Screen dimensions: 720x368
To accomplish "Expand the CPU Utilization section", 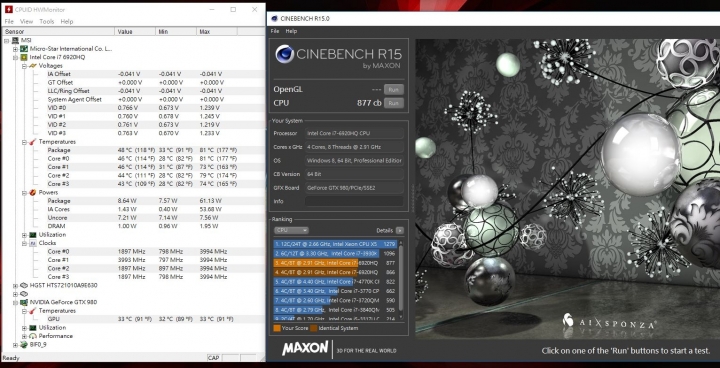I will coord(24,235).
